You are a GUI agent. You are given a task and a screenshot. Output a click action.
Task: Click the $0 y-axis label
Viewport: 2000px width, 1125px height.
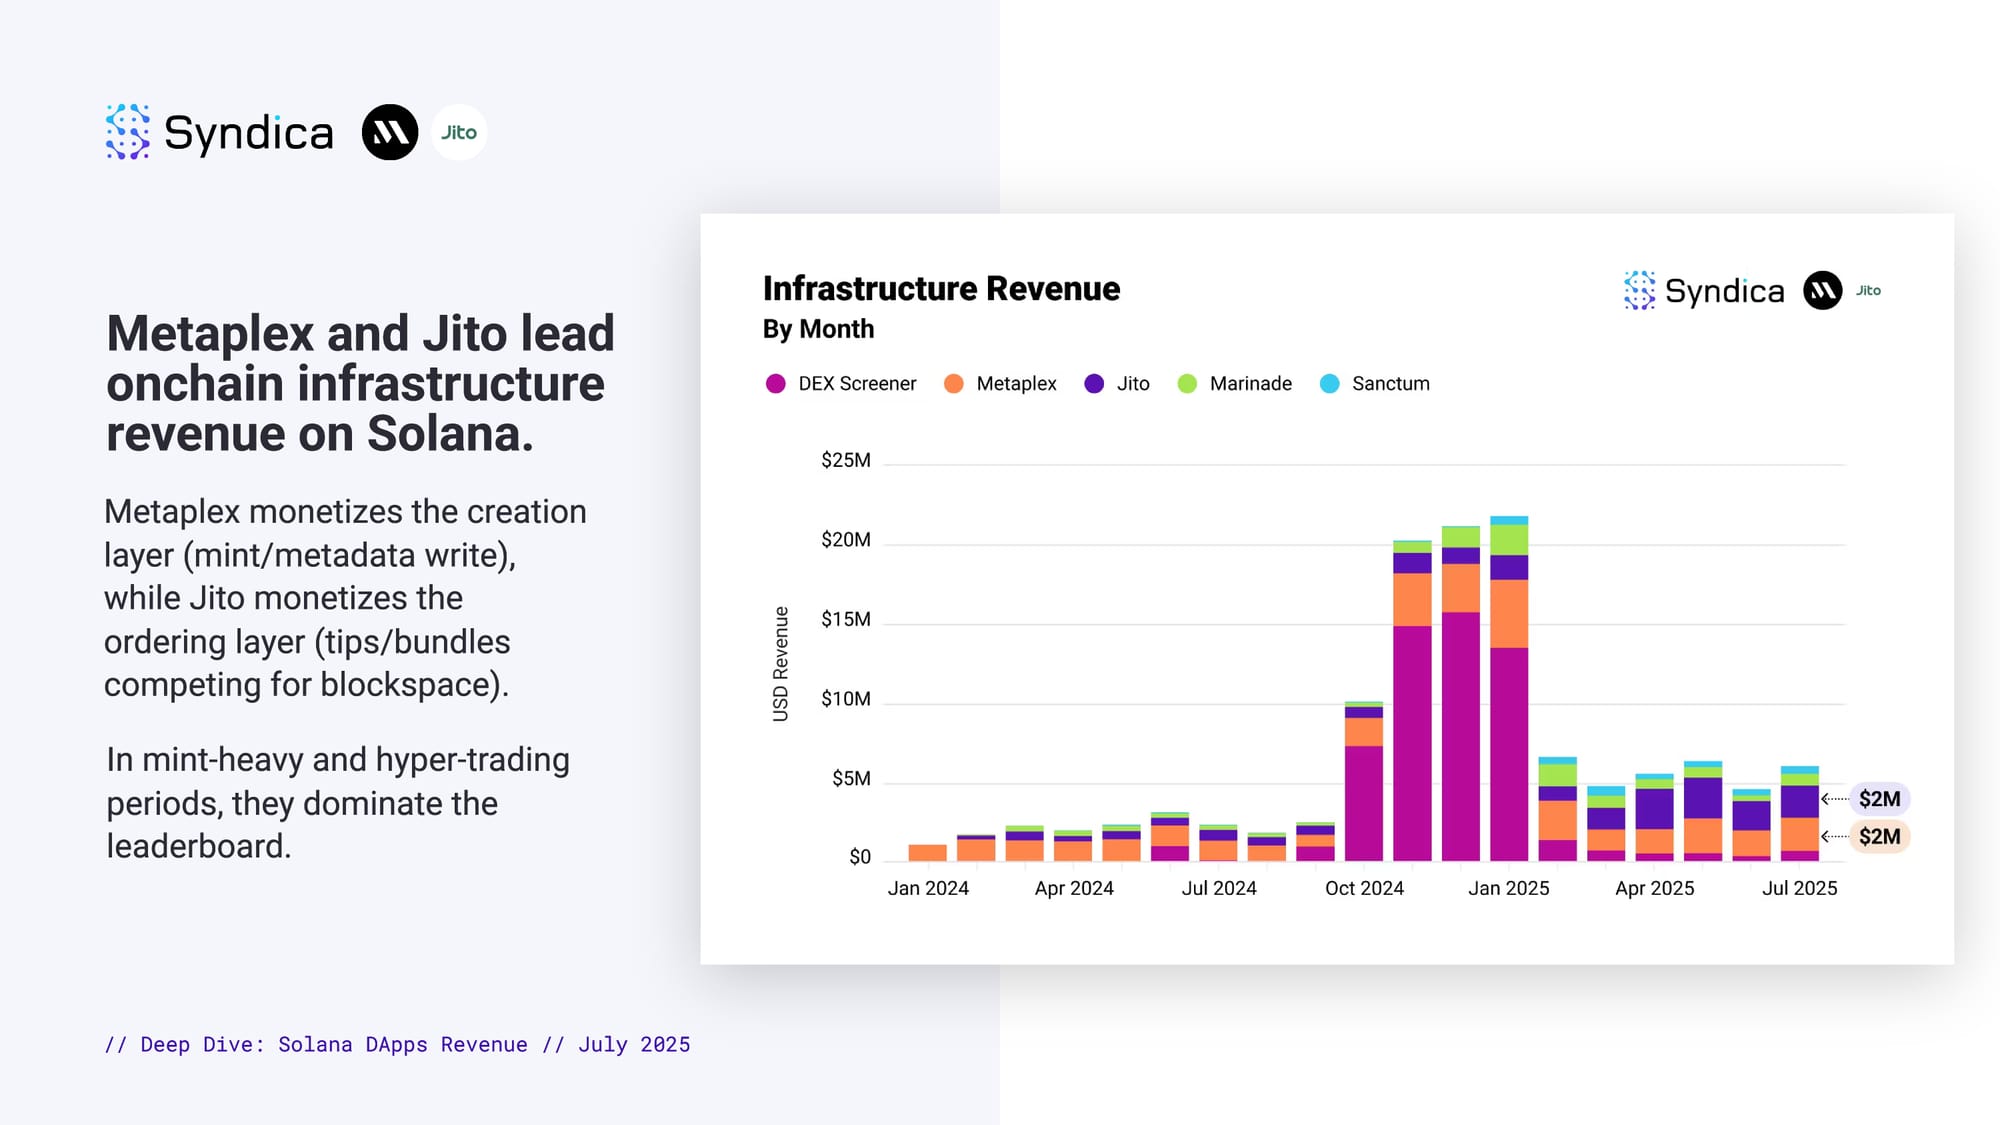(860, 857)
